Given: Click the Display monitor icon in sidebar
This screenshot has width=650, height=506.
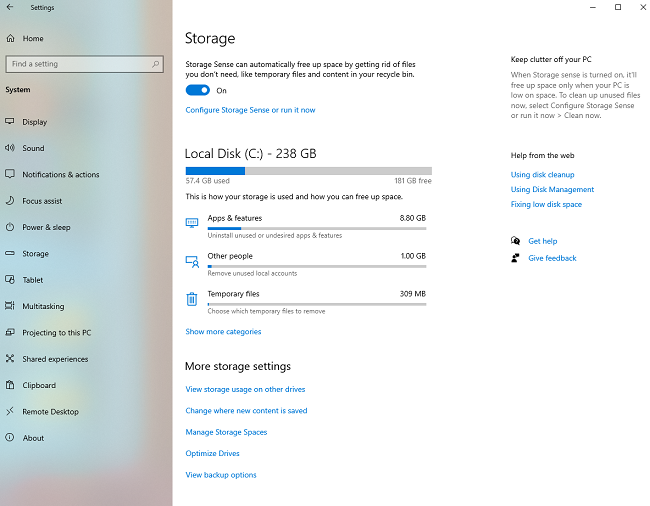Looking at the screenshot, I should pos(10,121).
